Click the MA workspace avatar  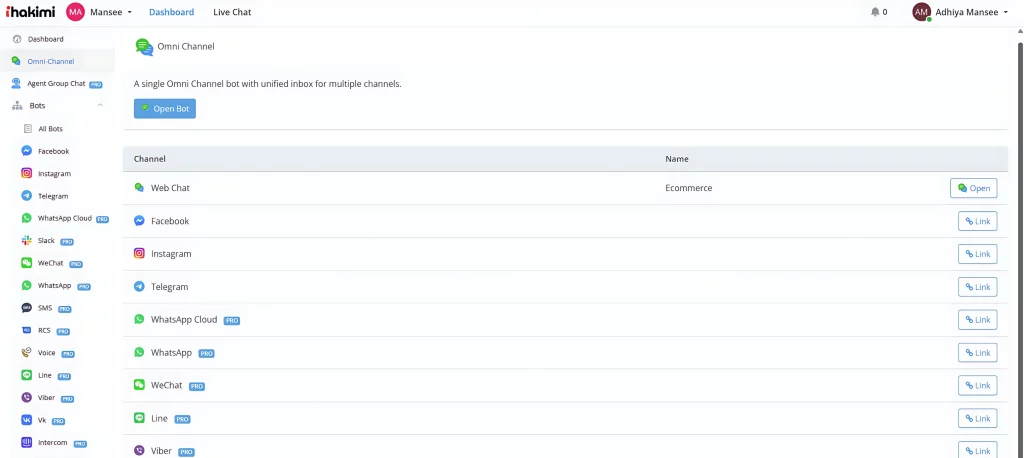76,12
